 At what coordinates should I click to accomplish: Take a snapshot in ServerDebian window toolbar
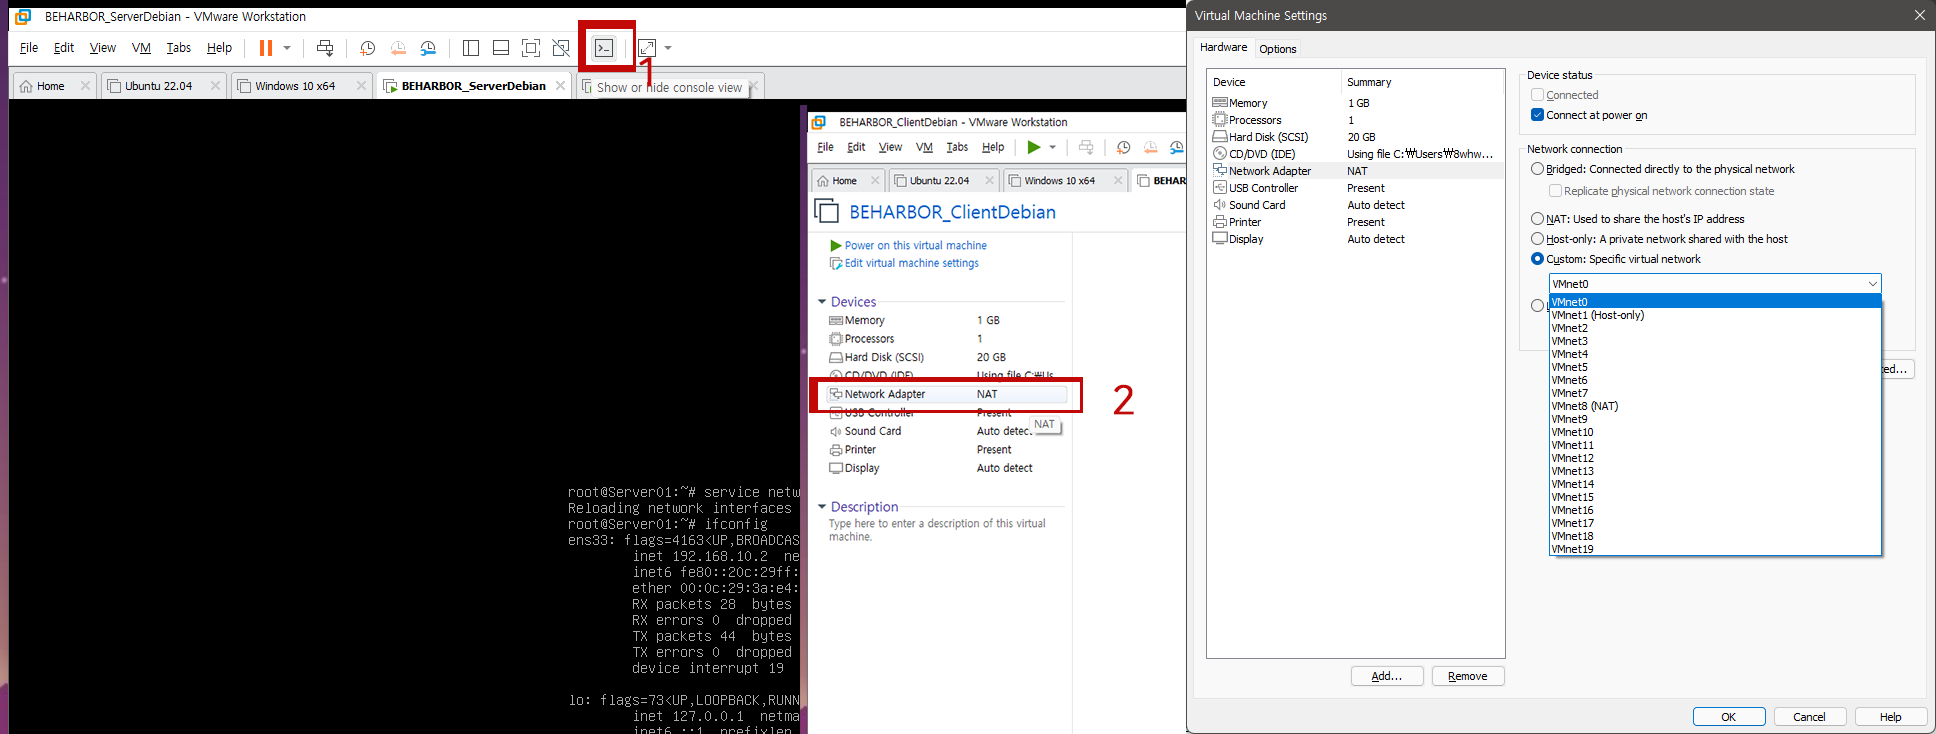point(368,48)
